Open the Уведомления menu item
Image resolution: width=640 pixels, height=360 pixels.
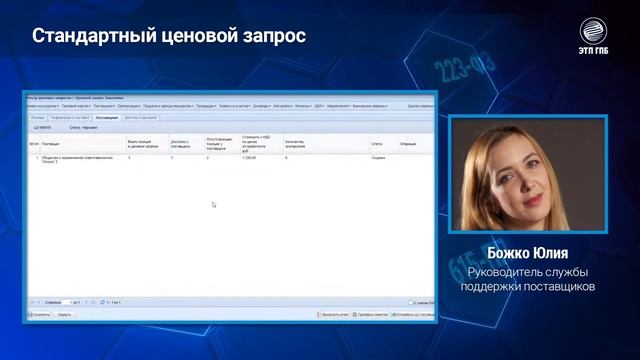338,106
